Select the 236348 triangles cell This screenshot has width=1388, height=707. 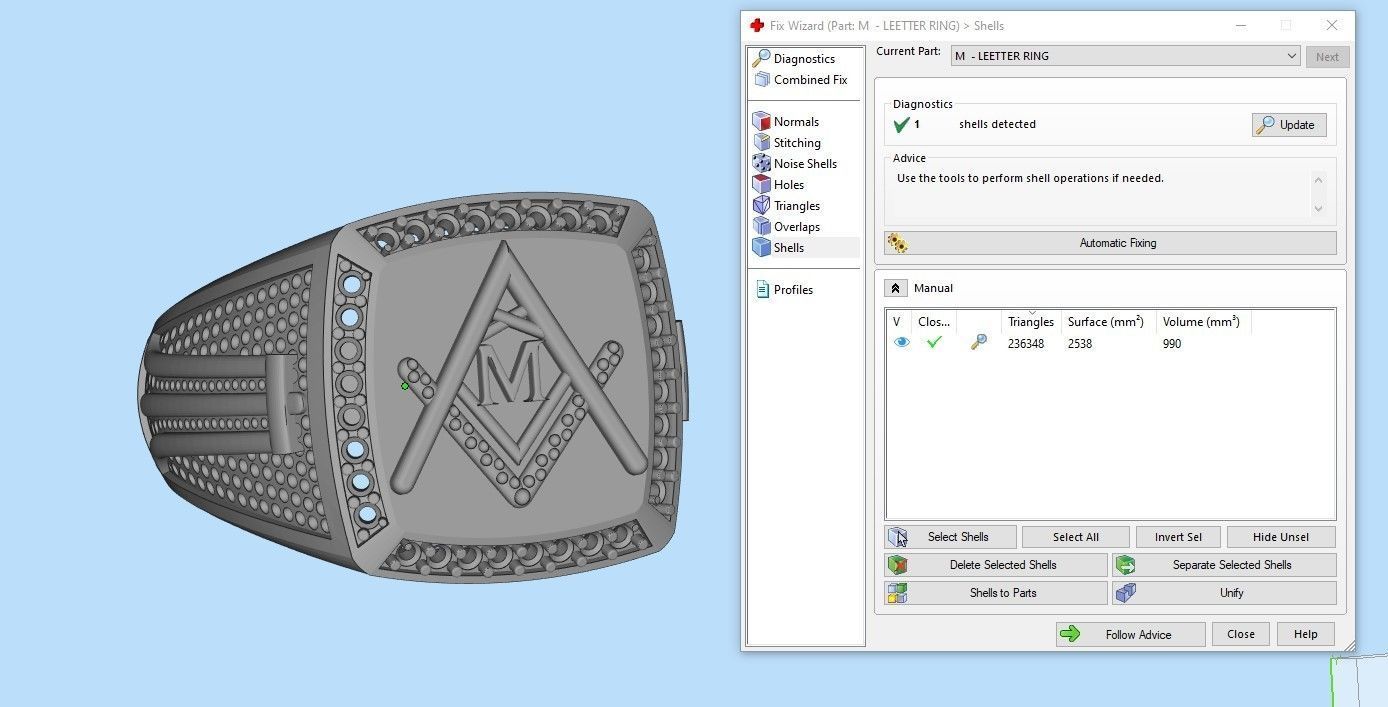click(1026, 344)
